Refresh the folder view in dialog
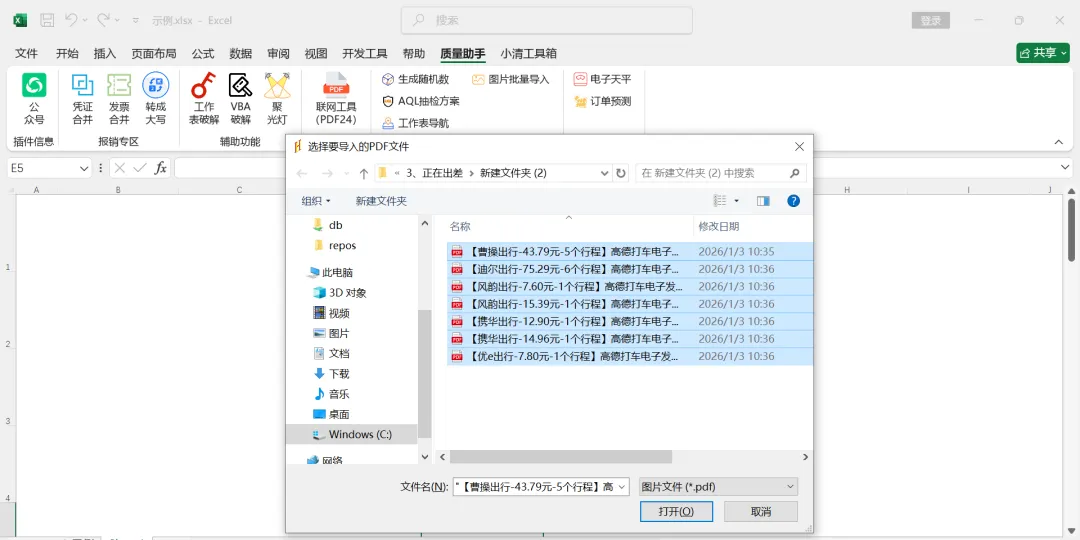 [x=621, y=174]
